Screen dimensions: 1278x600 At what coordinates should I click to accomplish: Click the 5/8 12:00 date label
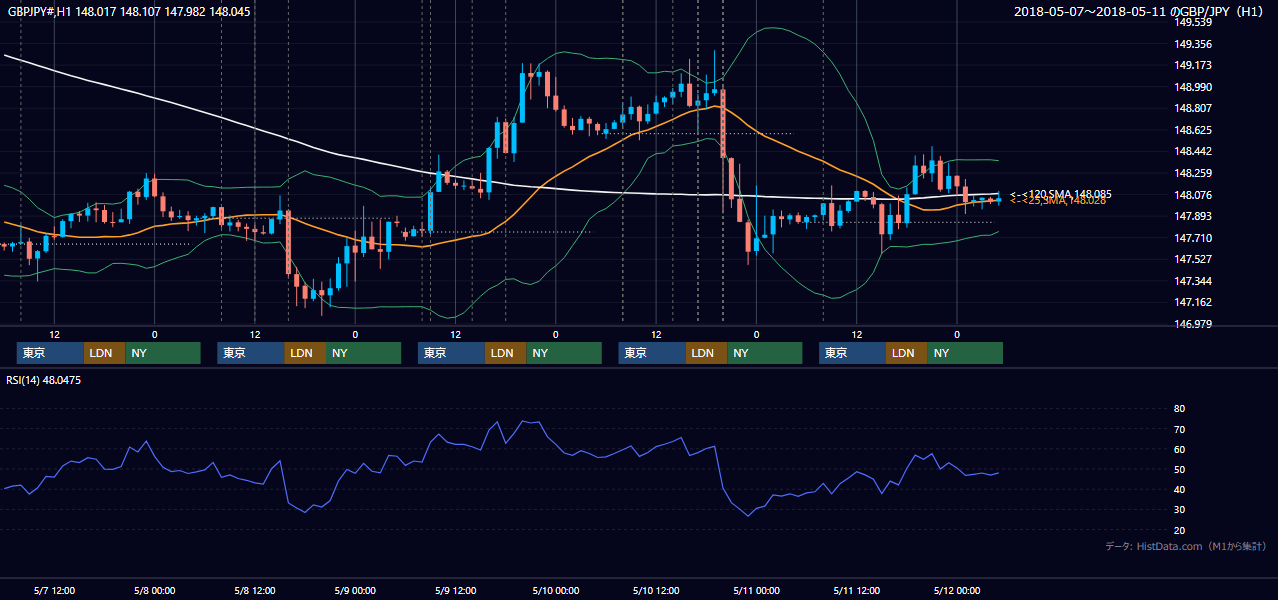[255, 590]
